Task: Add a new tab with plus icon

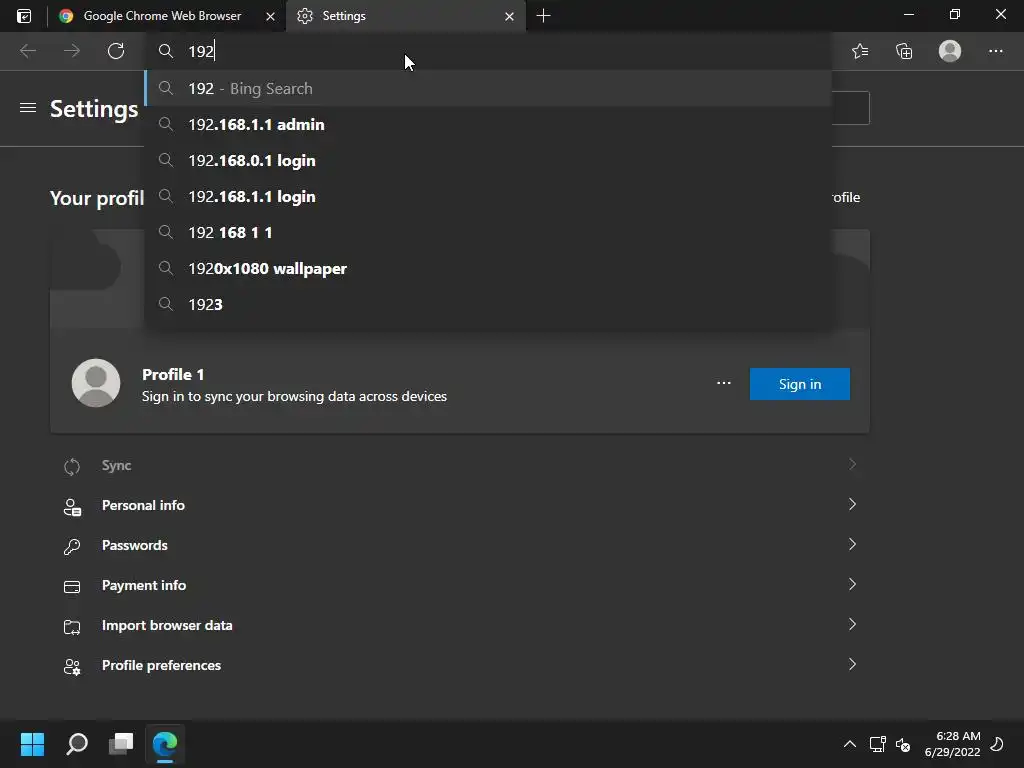Action: point(543,16)
